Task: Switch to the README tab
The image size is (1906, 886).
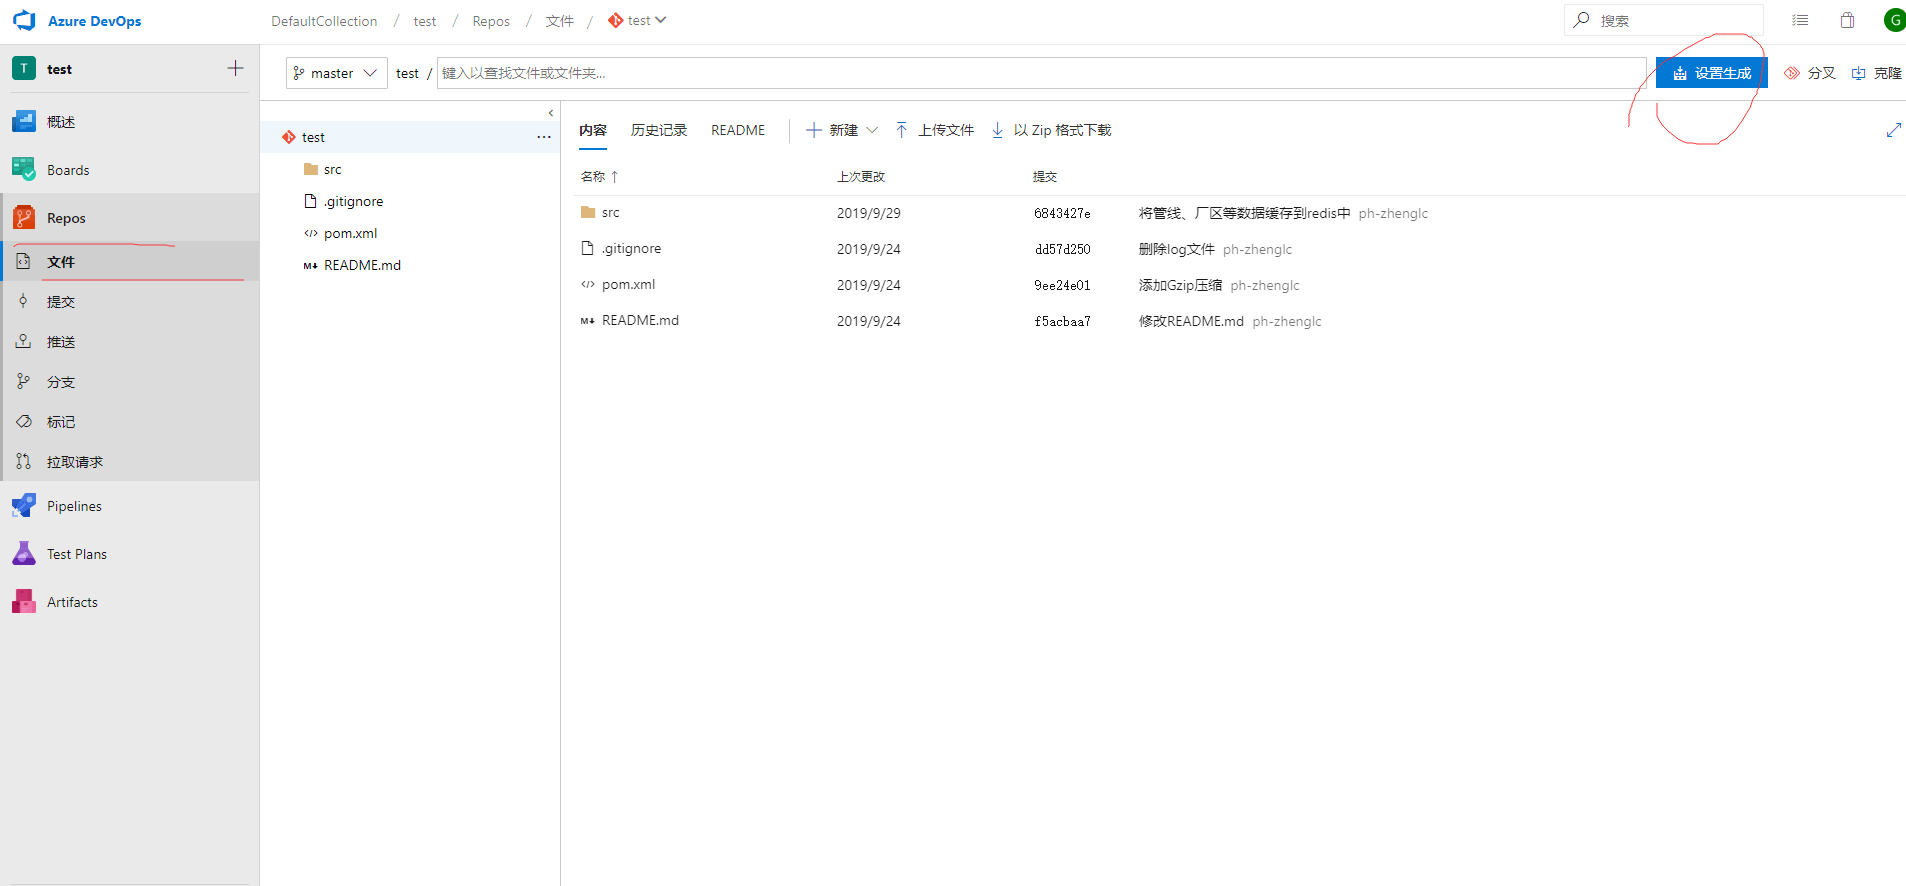Action: coord(737,130)
